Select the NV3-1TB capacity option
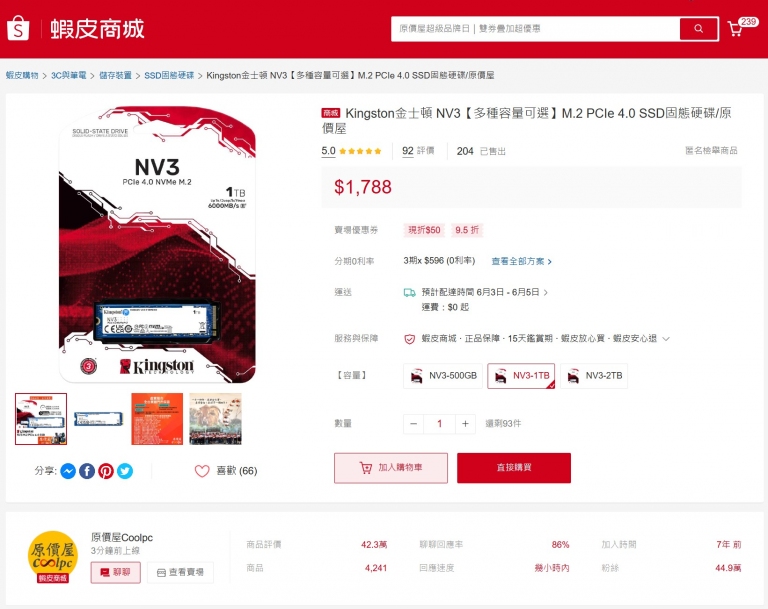The image size is (768, 609). [521, 376]
